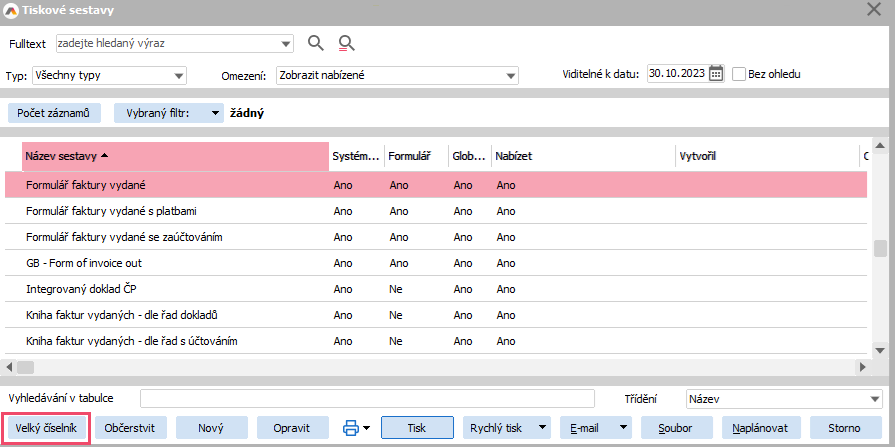Click the Velký číselník button
Screen dimensions: 895x447
46,428
